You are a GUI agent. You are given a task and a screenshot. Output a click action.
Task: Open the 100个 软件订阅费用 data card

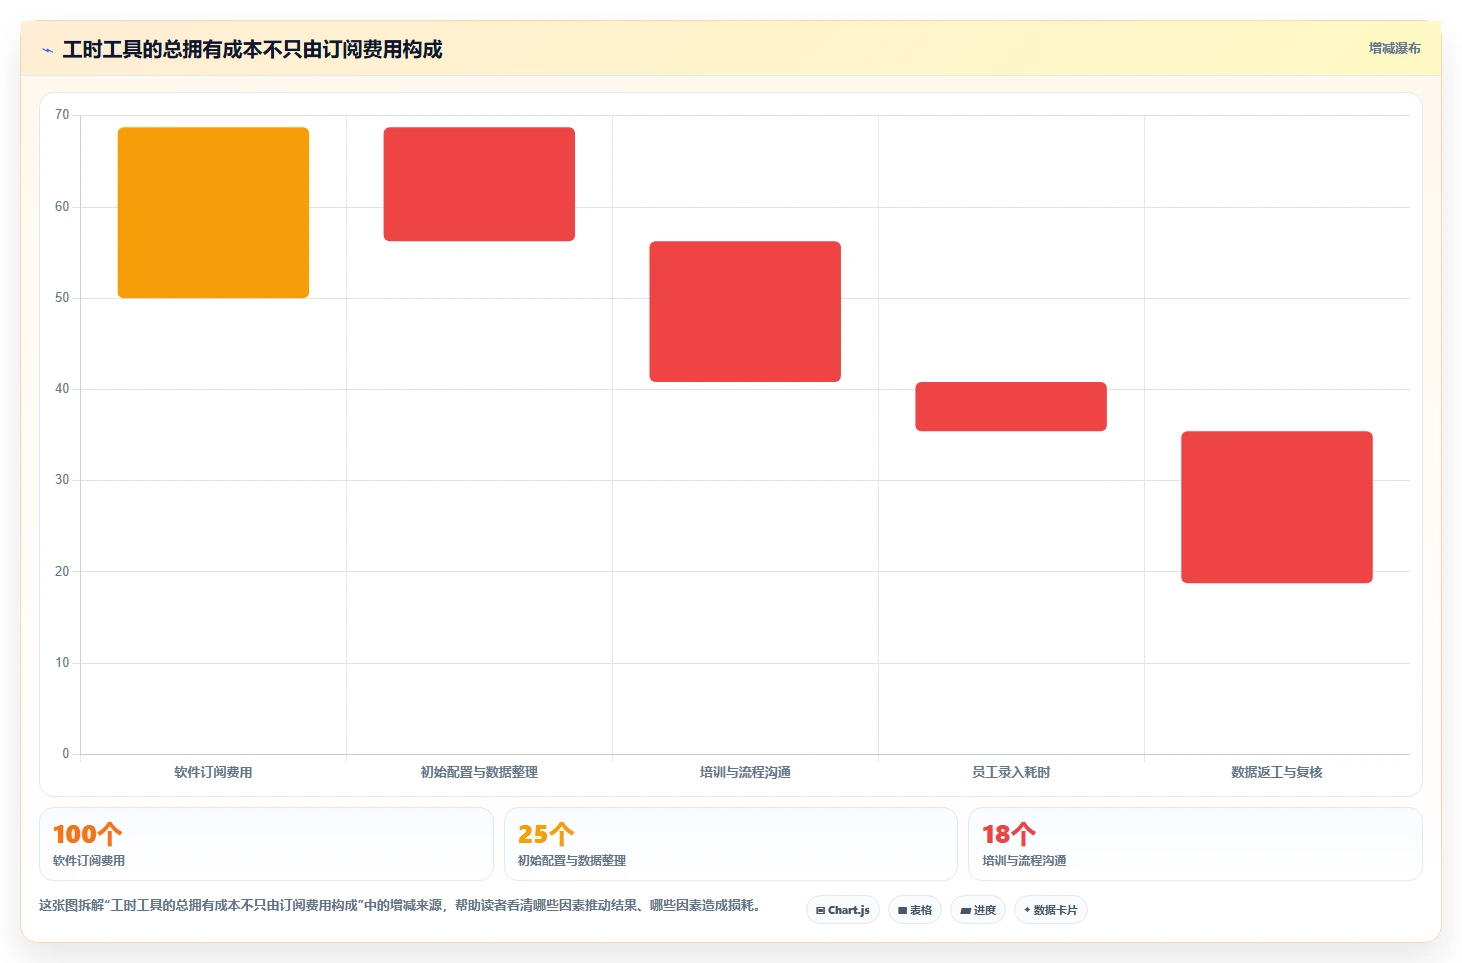(x=266, y=844)
